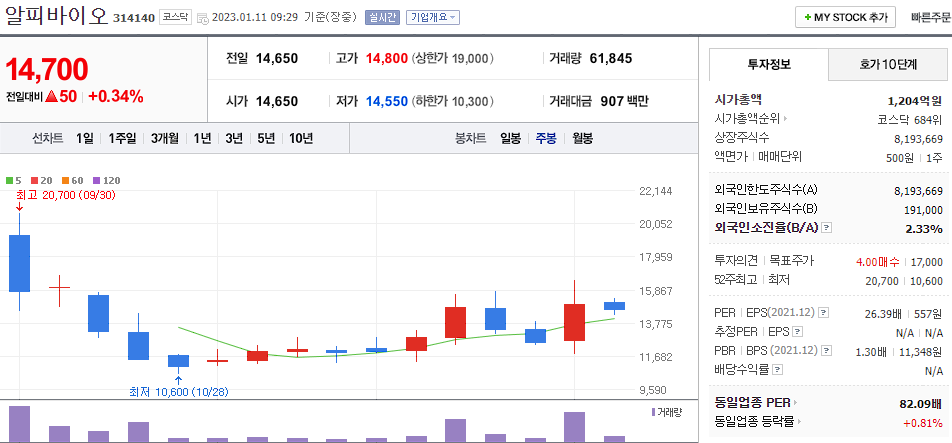Show the 일봉 daily candle chart
Screen dimensions: 952x443
coord(511,138)
